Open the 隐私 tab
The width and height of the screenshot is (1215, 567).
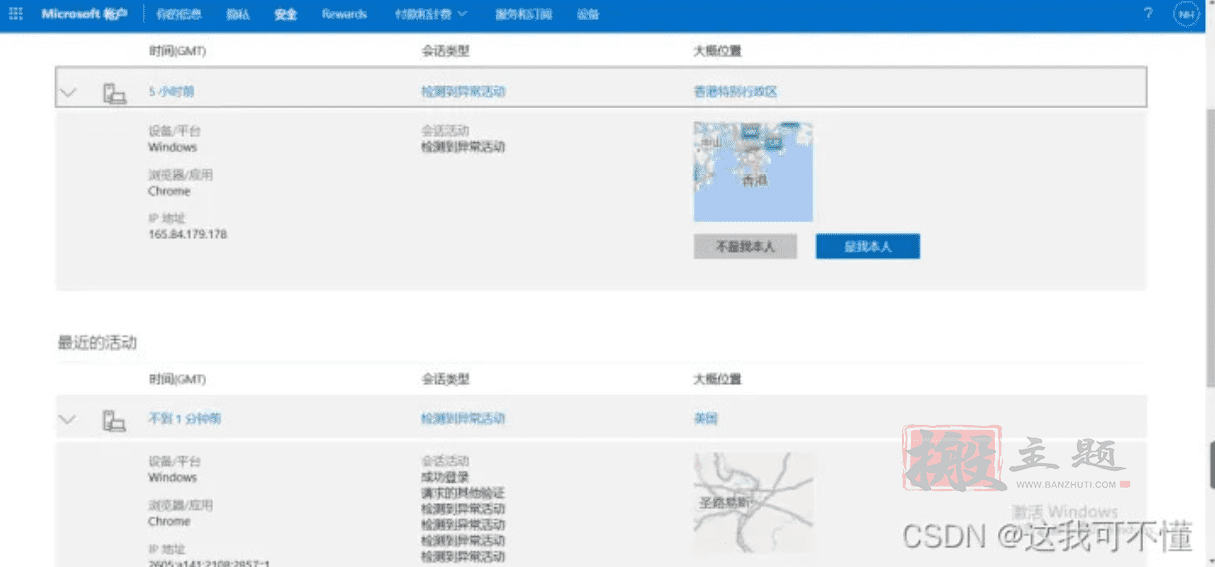tap(237, 14)
